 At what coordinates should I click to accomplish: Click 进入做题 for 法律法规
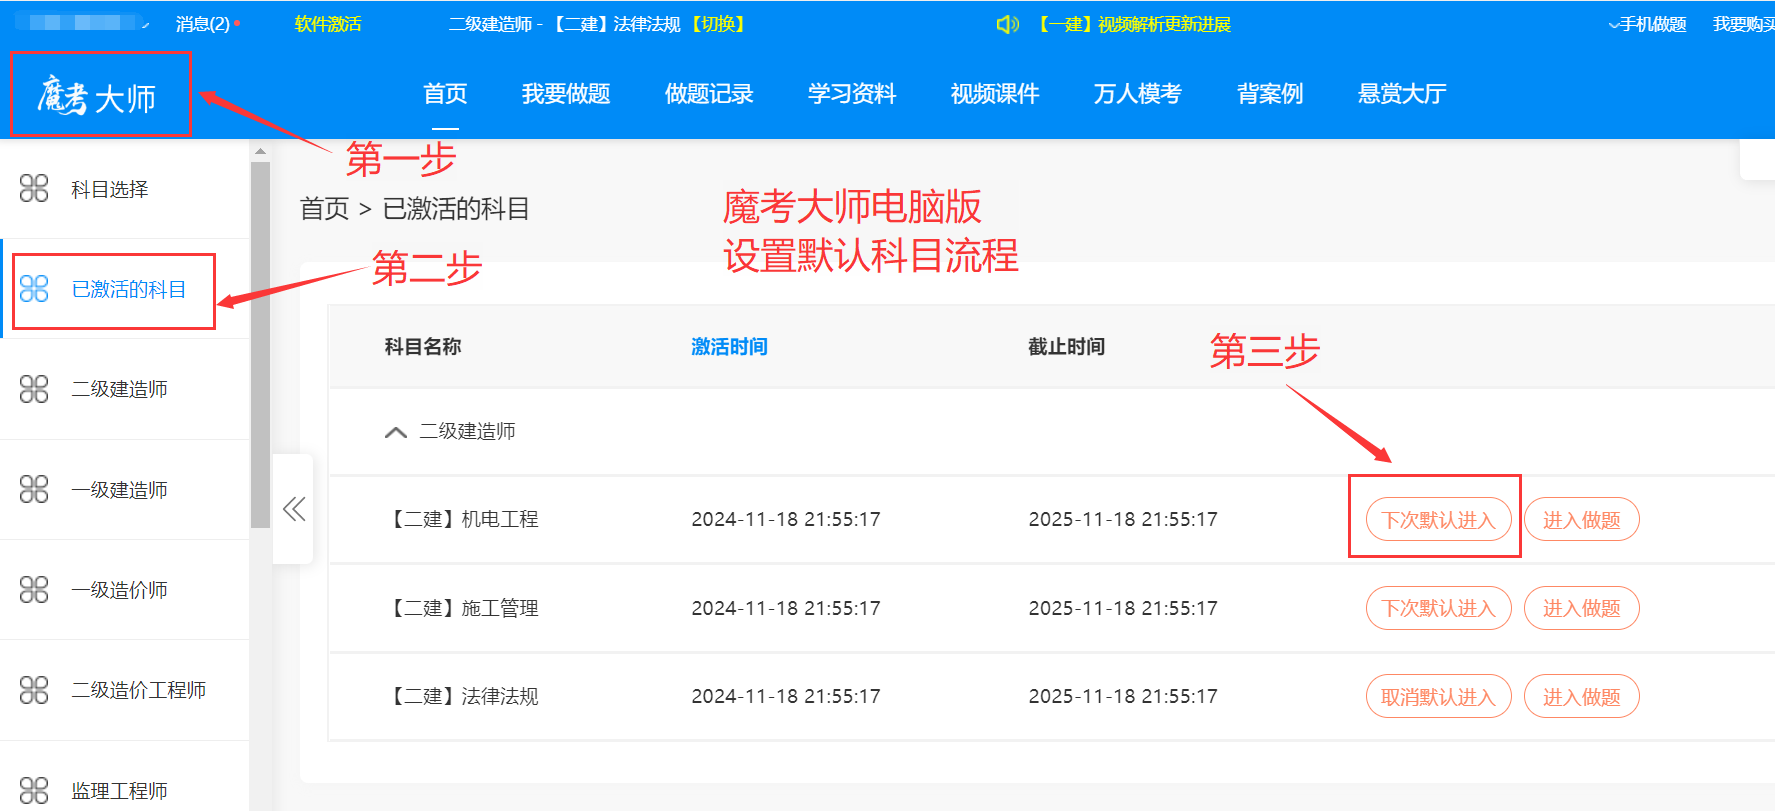(x=1581, y=697)
